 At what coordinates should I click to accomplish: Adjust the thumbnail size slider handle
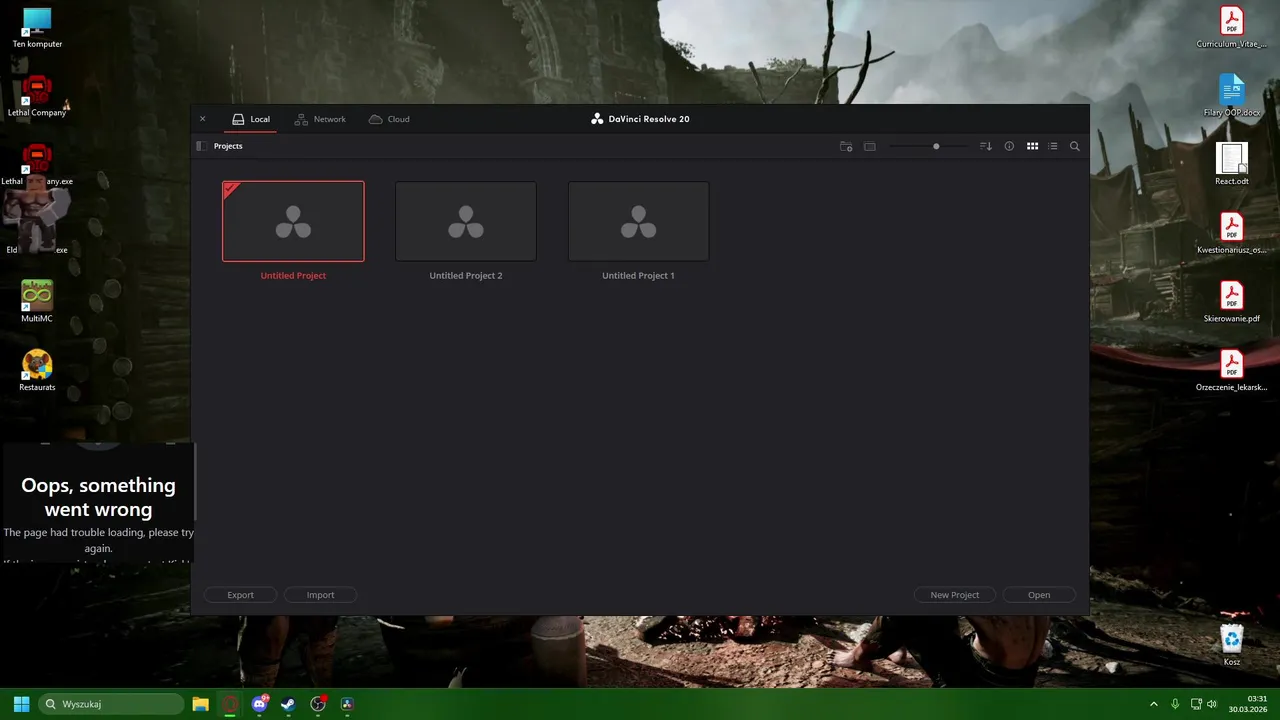936,146
